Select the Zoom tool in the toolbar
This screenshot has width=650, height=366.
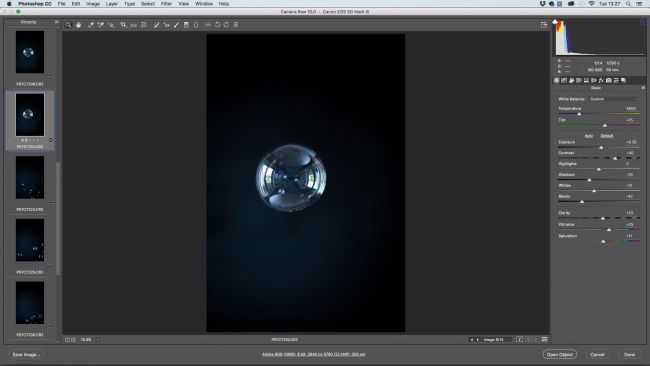(x=68, y=25)
